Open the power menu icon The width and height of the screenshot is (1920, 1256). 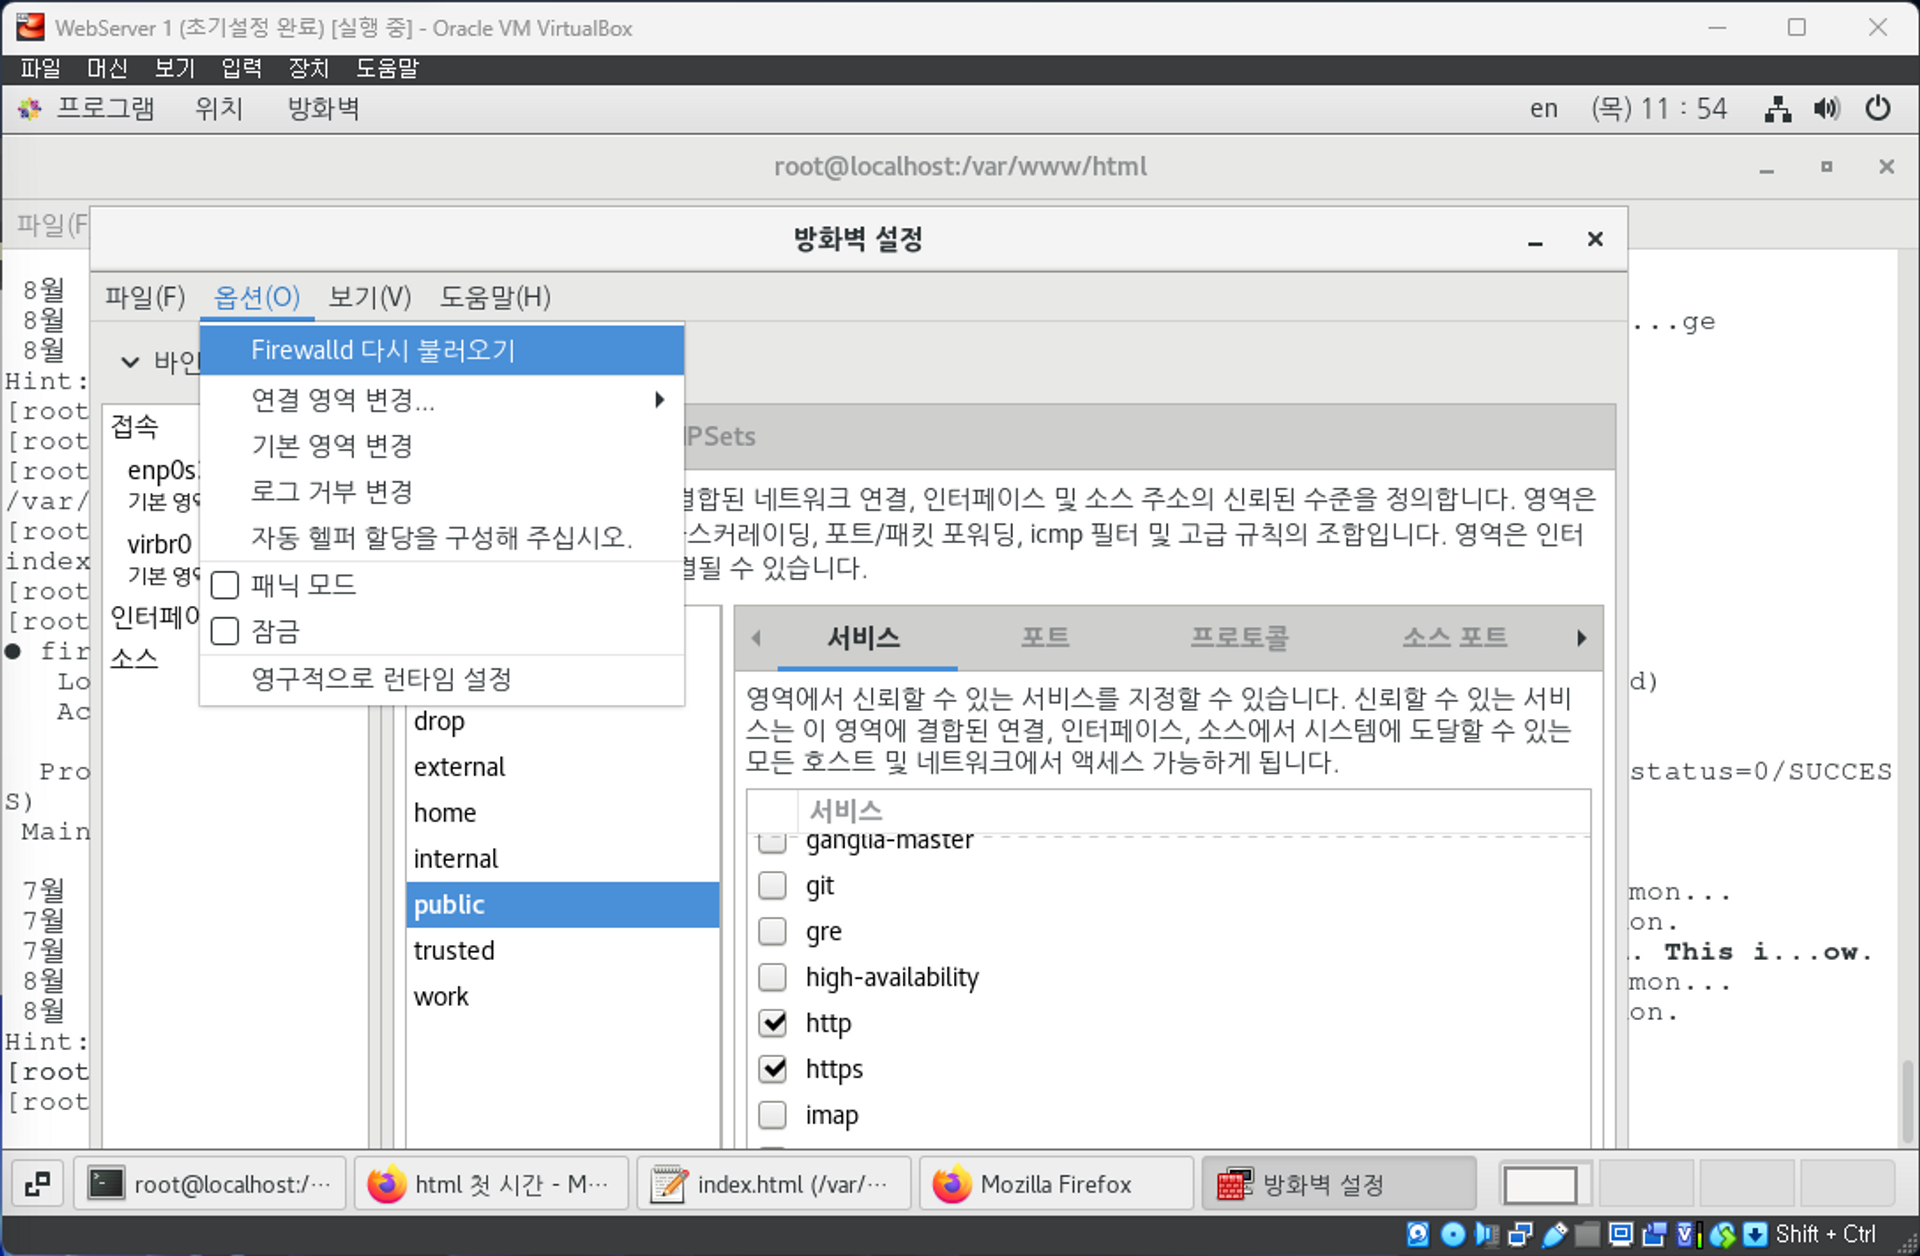pos(1877,108)
